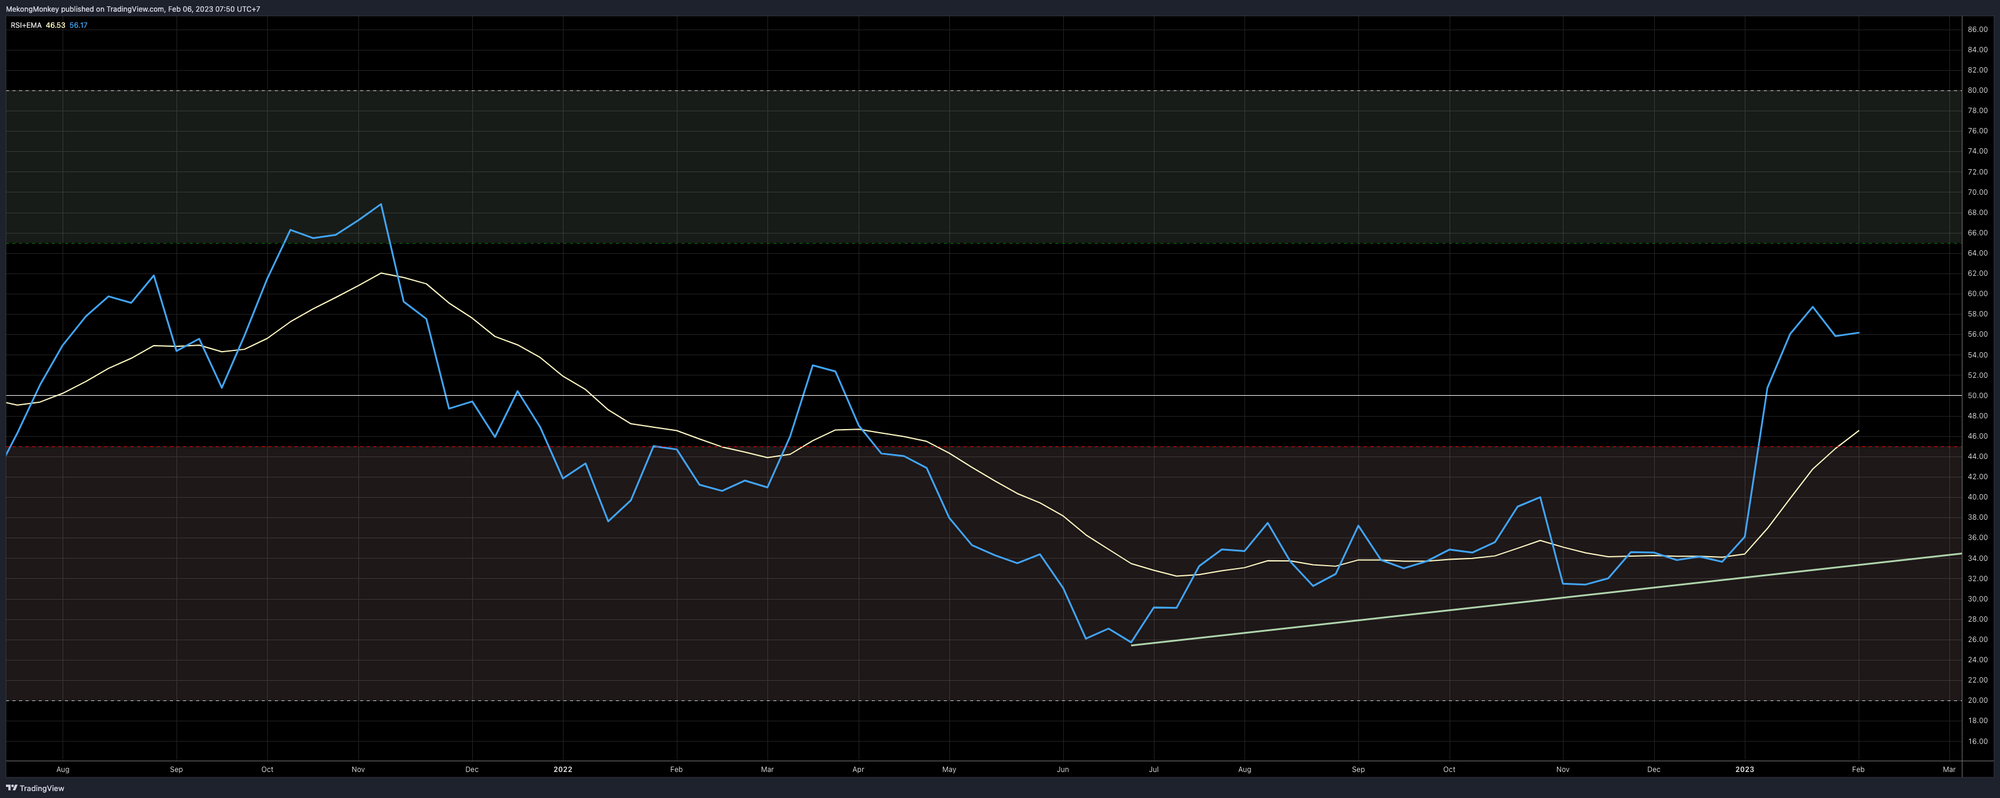Click the TradingView logo in the footer
The width and height of the screenshot is (2000, 798).
point(35,789)
